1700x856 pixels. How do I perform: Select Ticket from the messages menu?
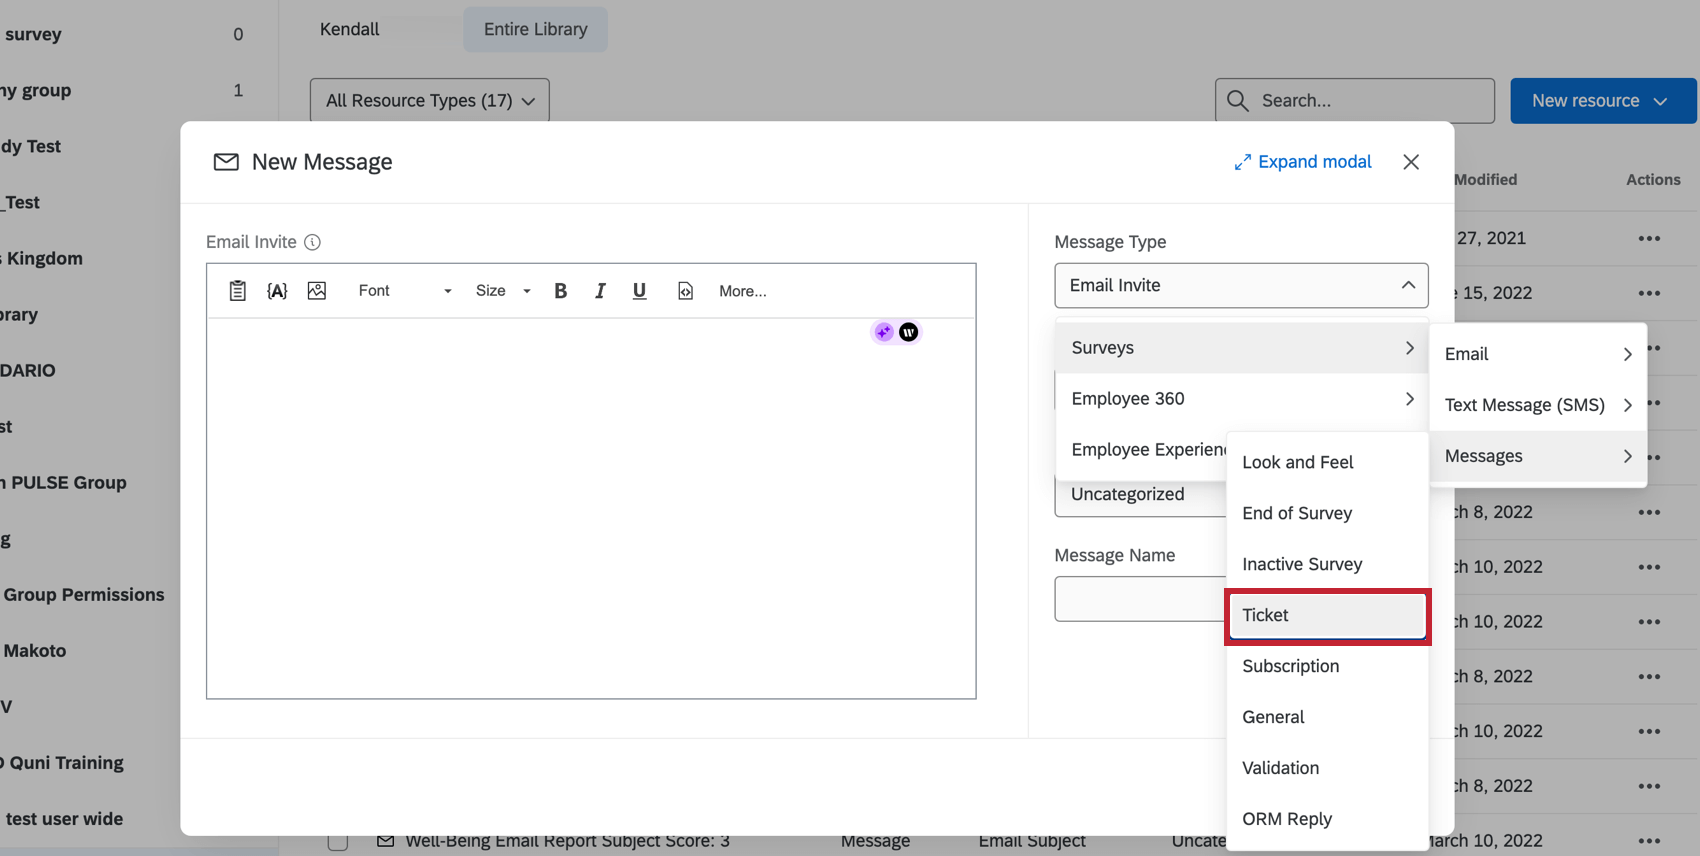point(1326,616)
